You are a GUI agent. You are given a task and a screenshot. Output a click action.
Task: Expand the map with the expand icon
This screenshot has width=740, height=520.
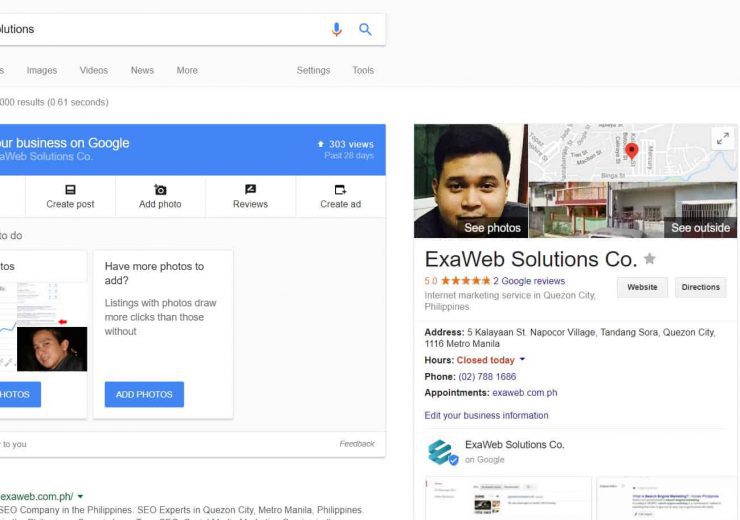[723, 139]
